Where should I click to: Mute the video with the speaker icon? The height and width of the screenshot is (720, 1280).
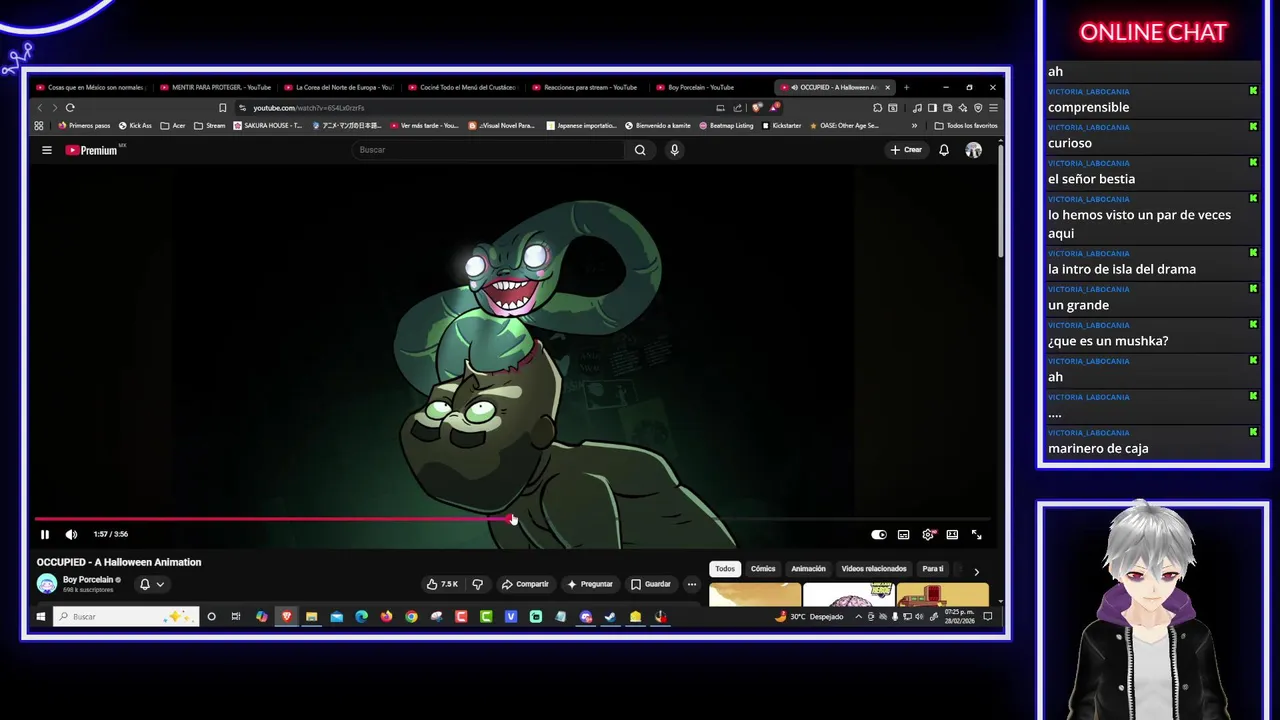pyautogui.click(x=71, y=534)
